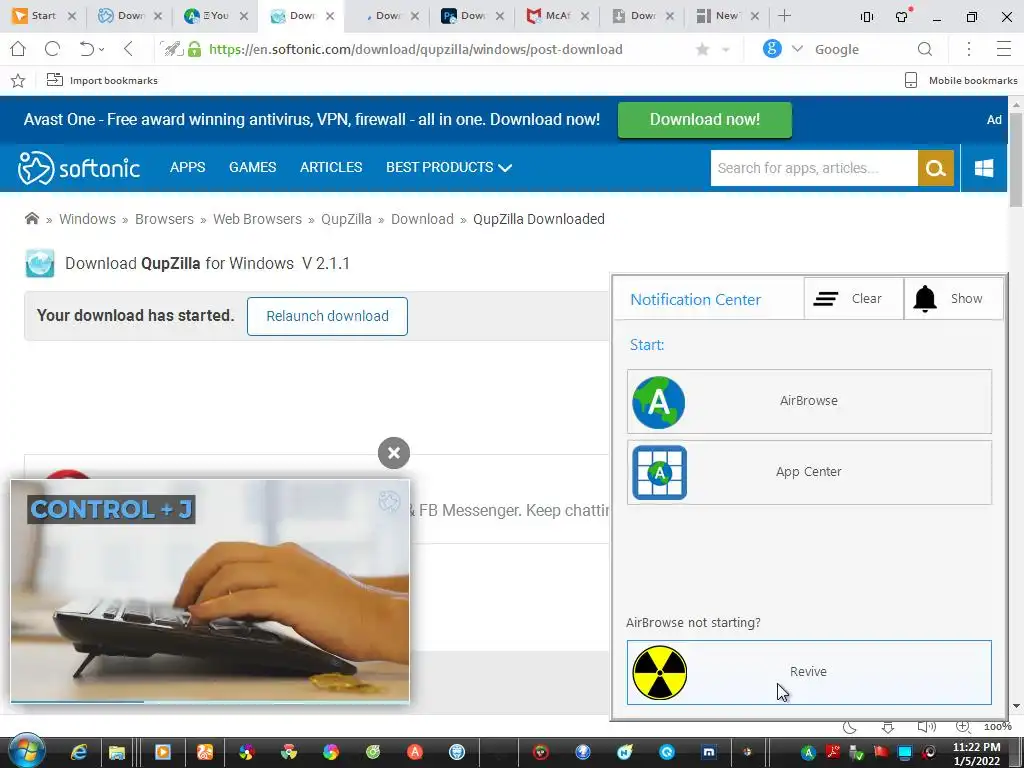
Task: Open Mobile bookmarks
Action: [961, 80]
